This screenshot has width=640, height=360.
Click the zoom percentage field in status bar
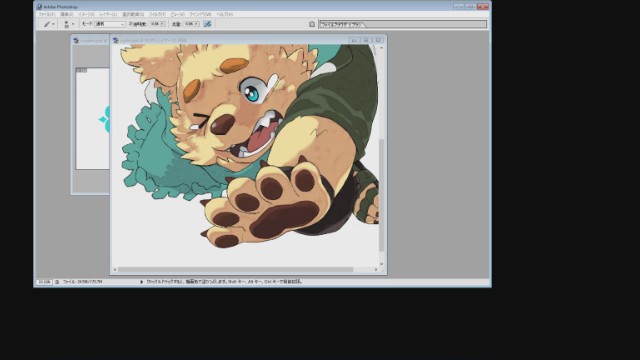tap(44, 282)
